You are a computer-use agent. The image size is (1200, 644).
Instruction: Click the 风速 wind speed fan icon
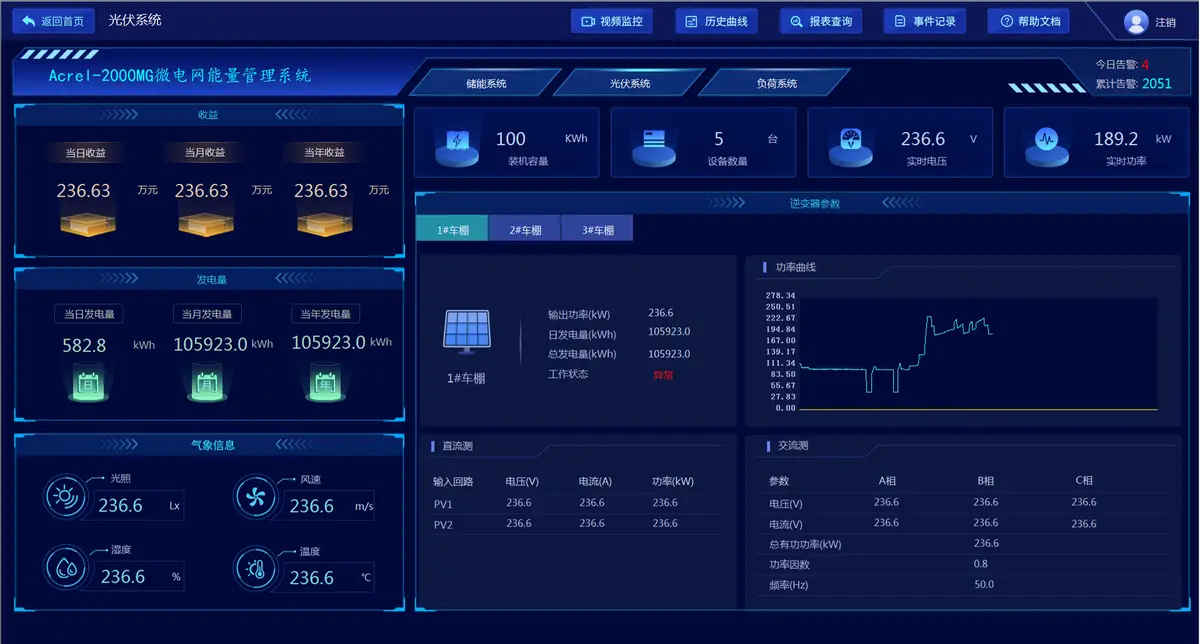[256, 496]
